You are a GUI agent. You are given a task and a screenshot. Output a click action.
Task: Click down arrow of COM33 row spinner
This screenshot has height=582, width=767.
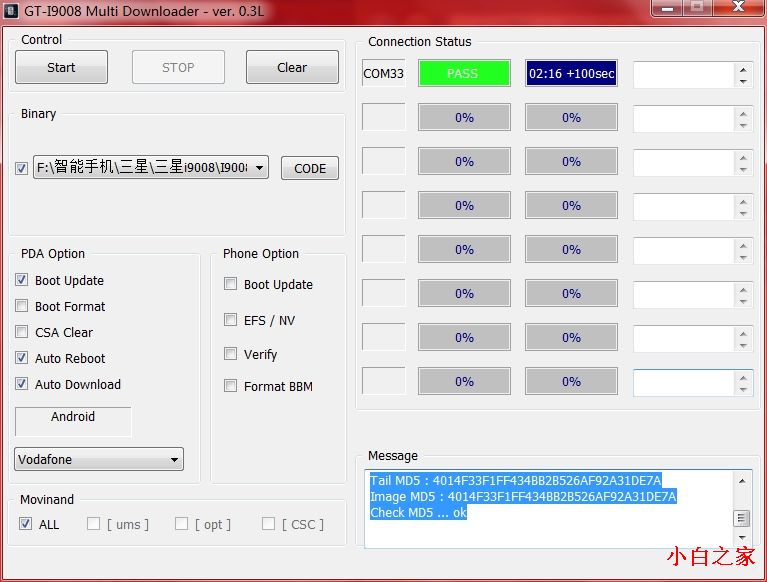coord(743,81)
